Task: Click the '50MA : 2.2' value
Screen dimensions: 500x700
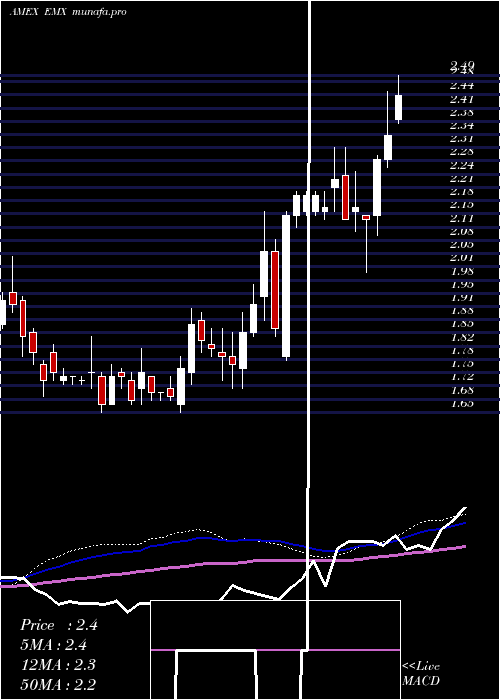Action: 58,684
